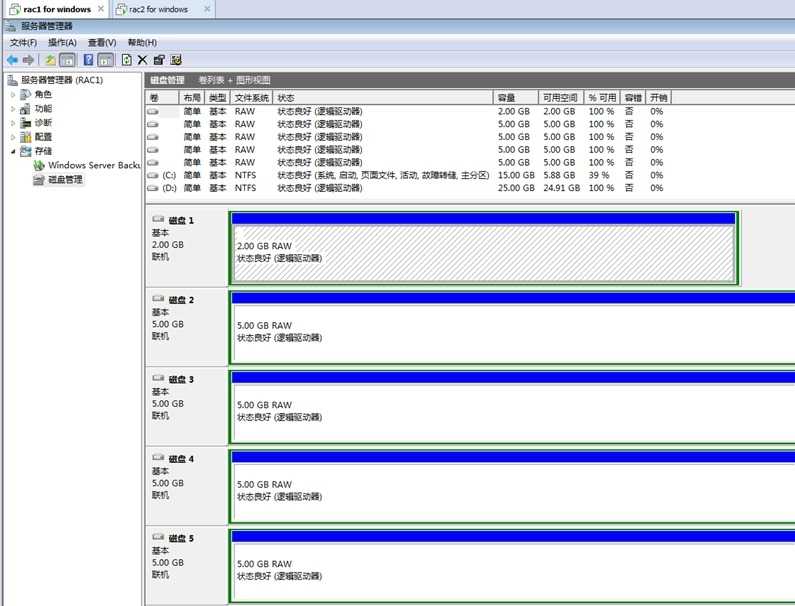Click the 15.00 GB capacity of volume C:

pos(516,175)
